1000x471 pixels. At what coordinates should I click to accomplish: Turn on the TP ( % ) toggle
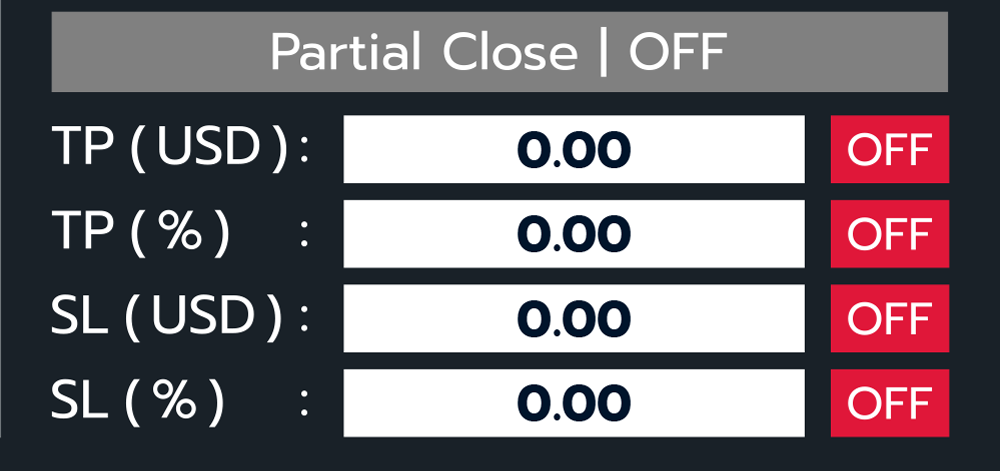tap(889, 234)
